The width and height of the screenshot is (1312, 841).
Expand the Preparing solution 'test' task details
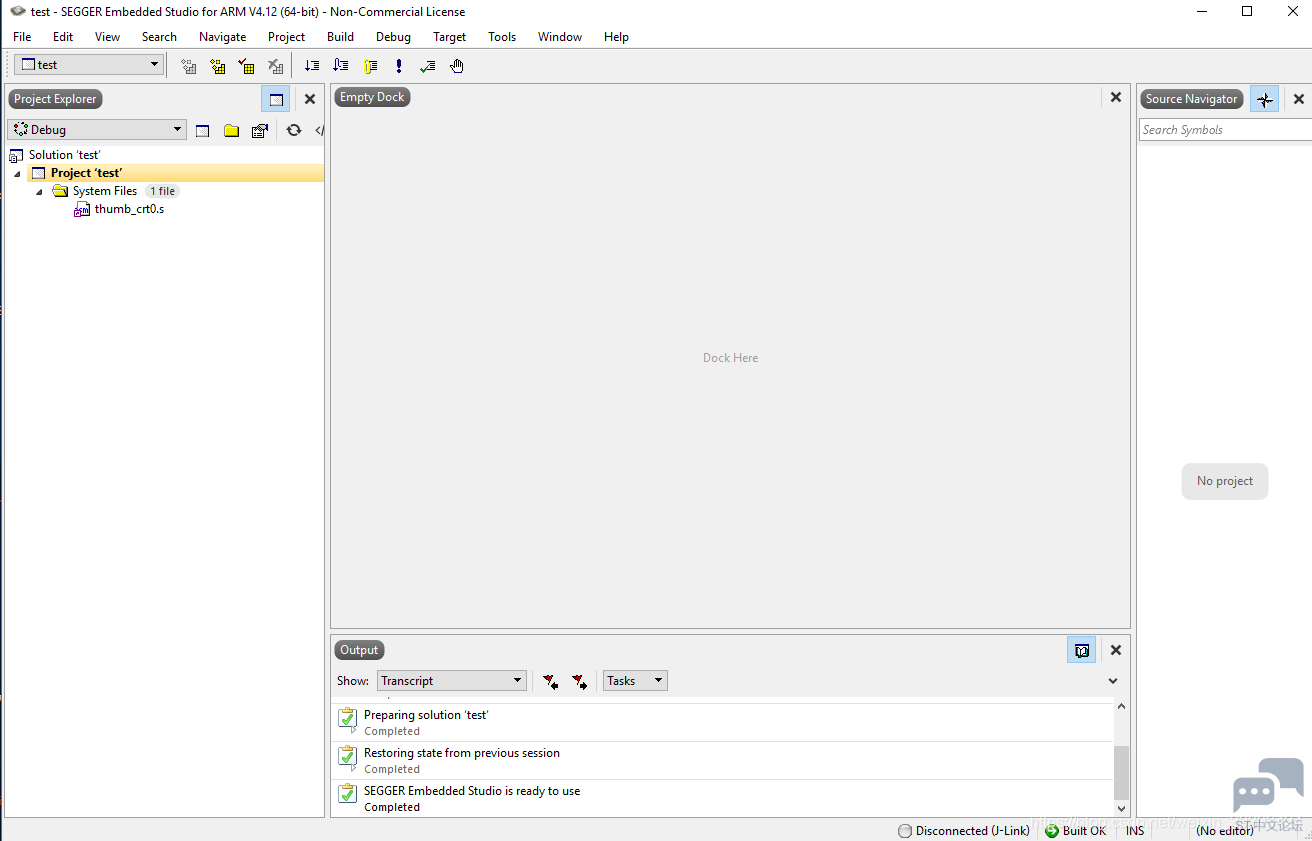pos(353,732)
